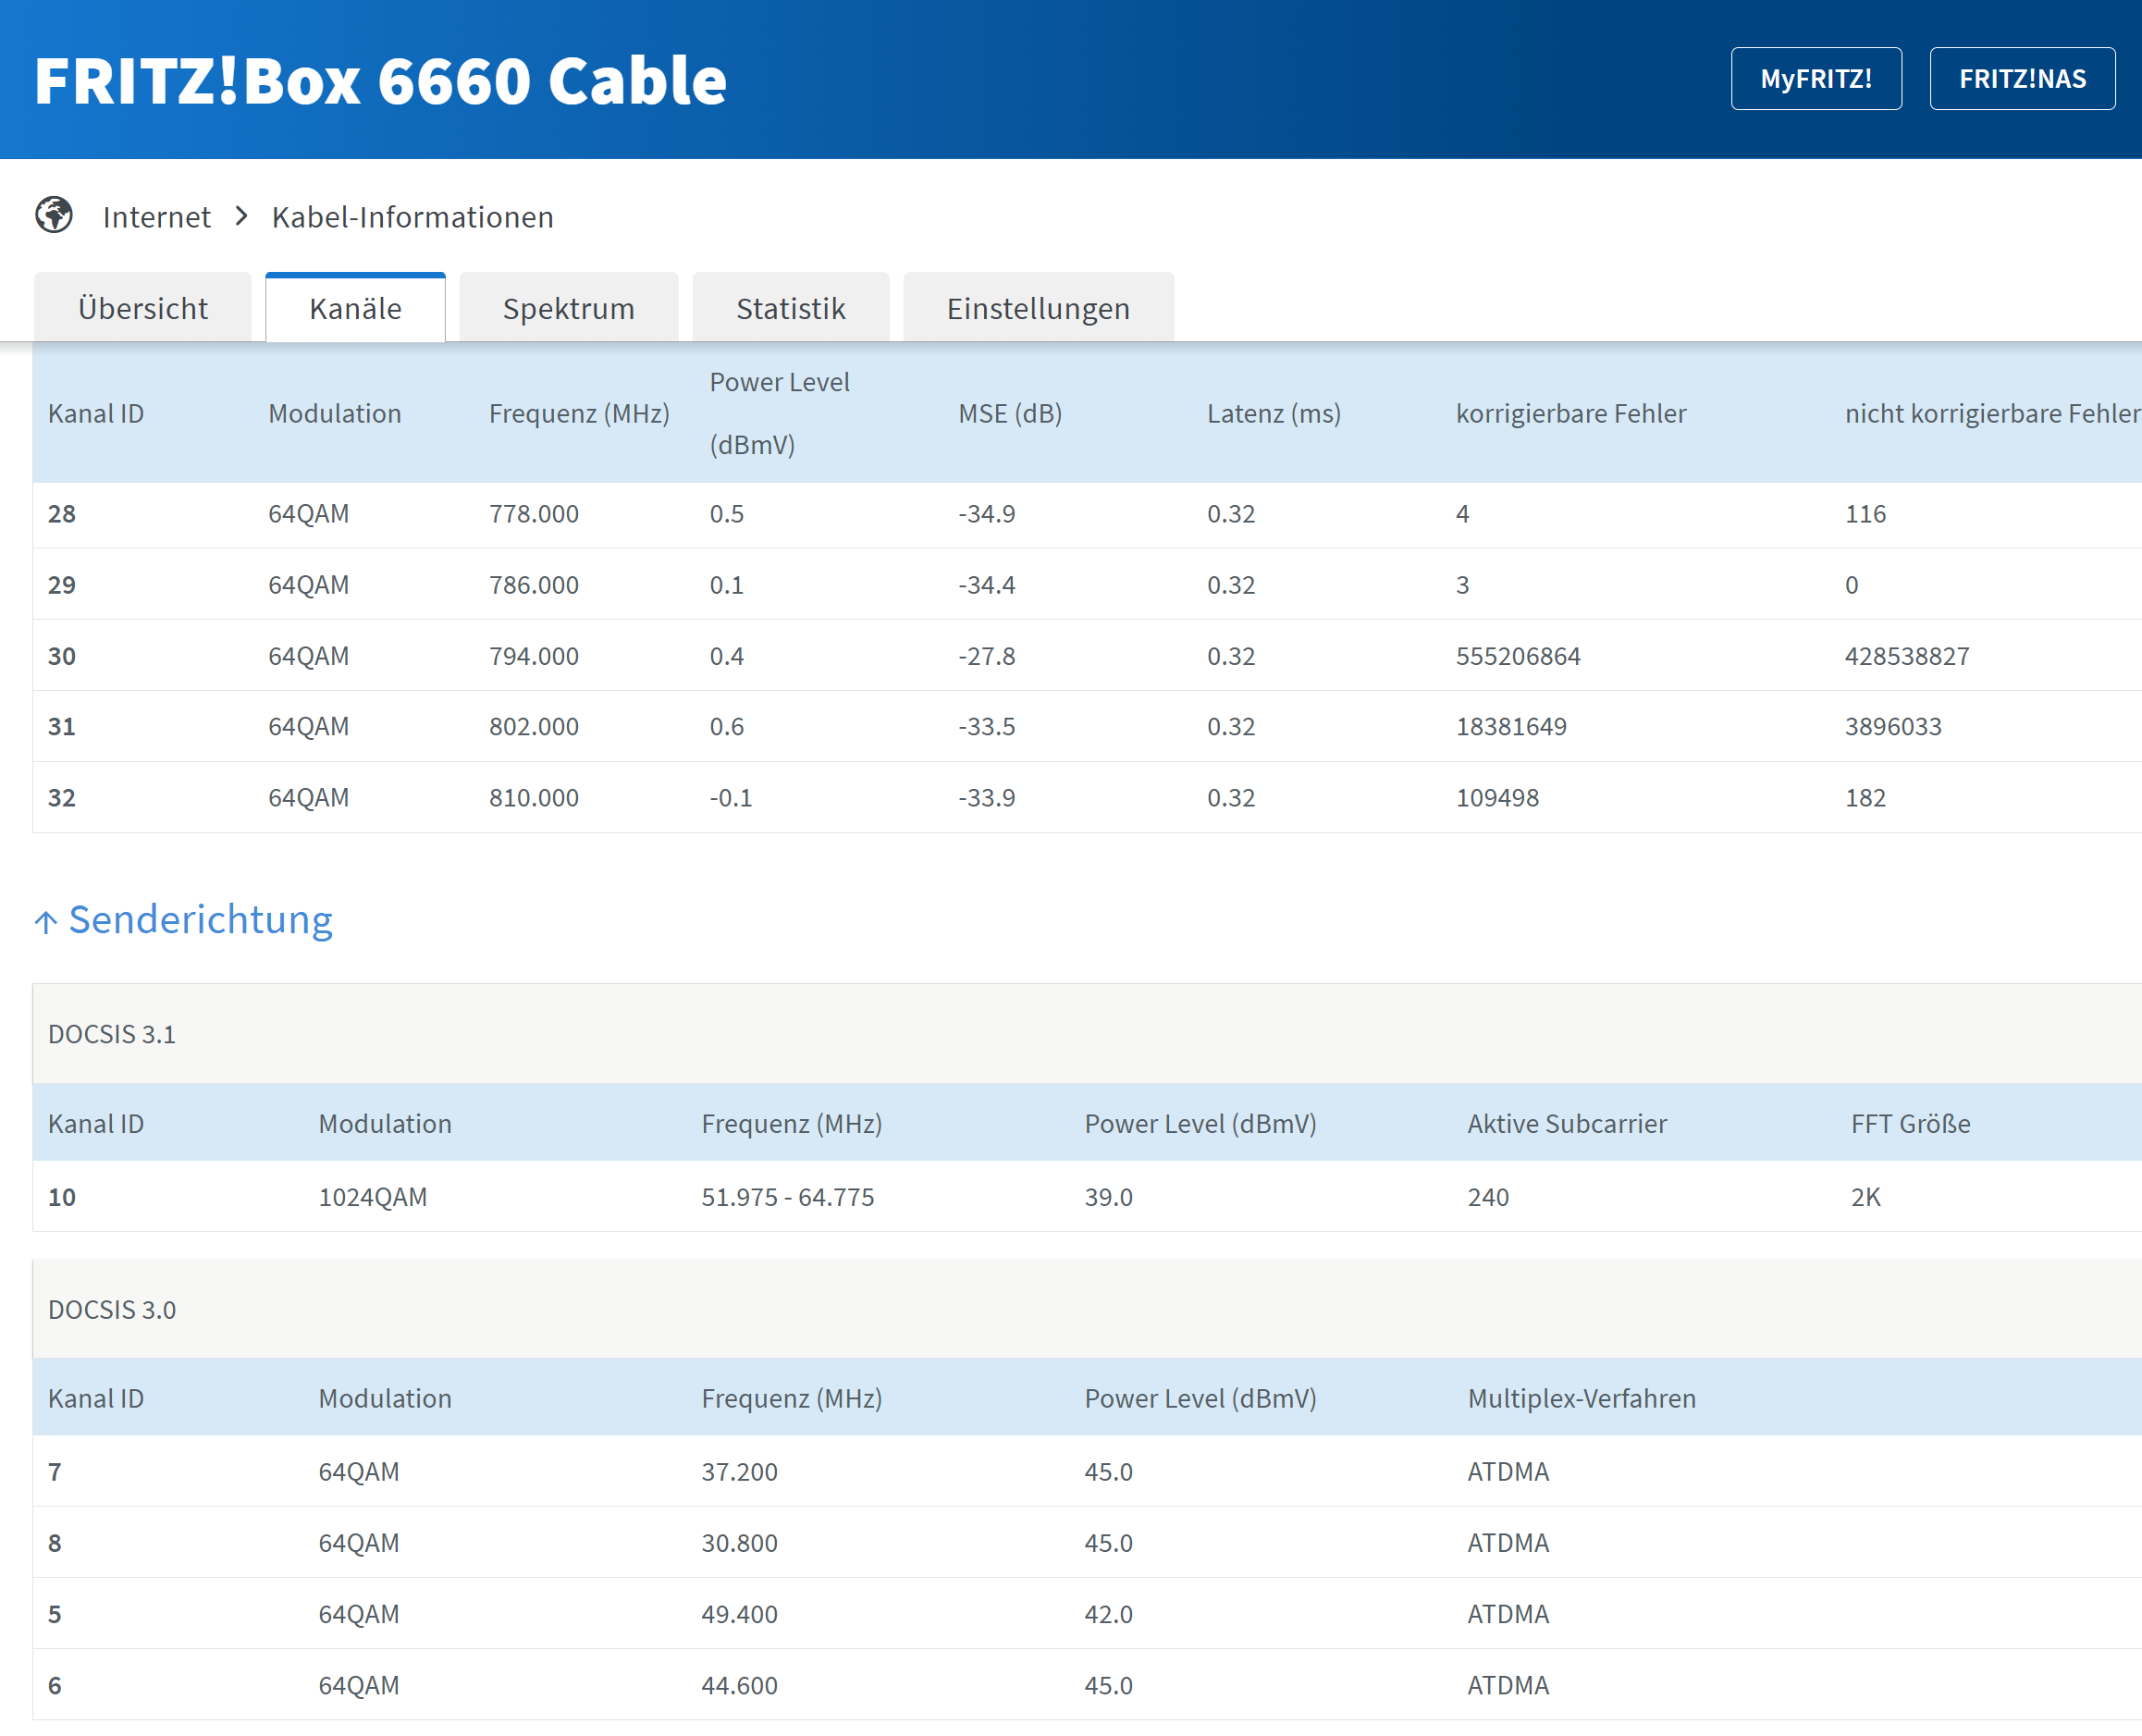2142x1736 pixels.
Task: Click power level value 42.0
Action: click(1108, 1614)
